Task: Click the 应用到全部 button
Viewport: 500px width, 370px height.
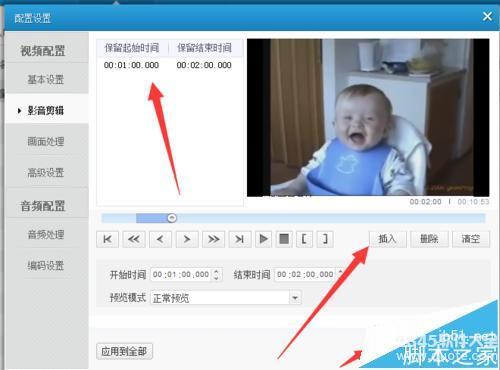Action: tap(124, 351)
